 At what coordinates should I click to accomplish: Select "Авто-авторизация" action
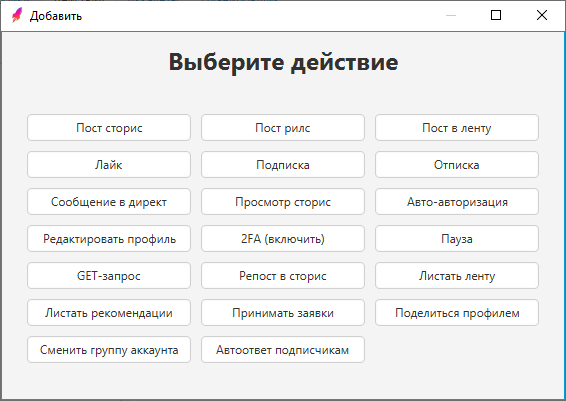457,202
